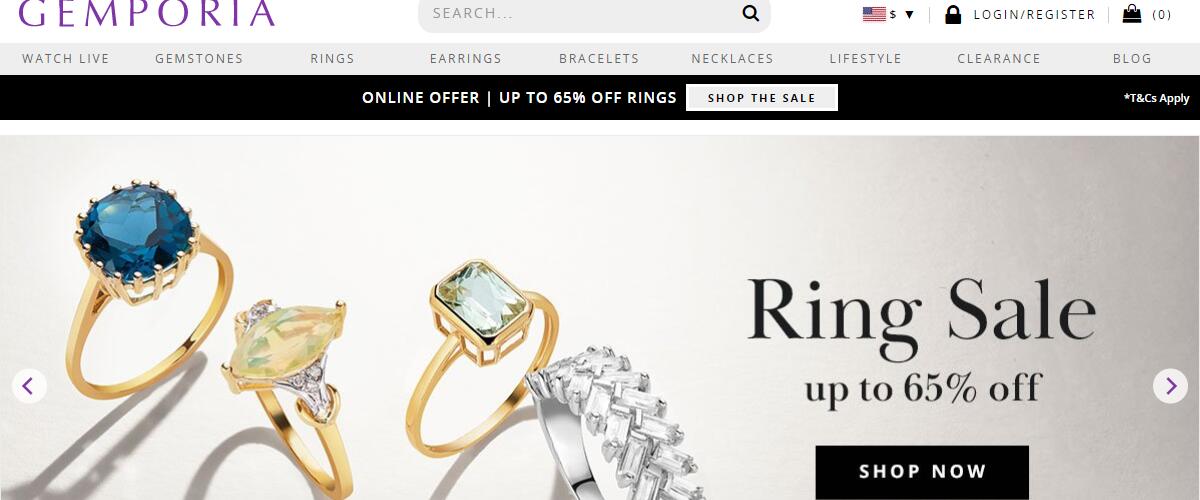Viewport: 1200px width, 500px height.
Task: Click the Shop Now button
Action: (x=922, y=472)
